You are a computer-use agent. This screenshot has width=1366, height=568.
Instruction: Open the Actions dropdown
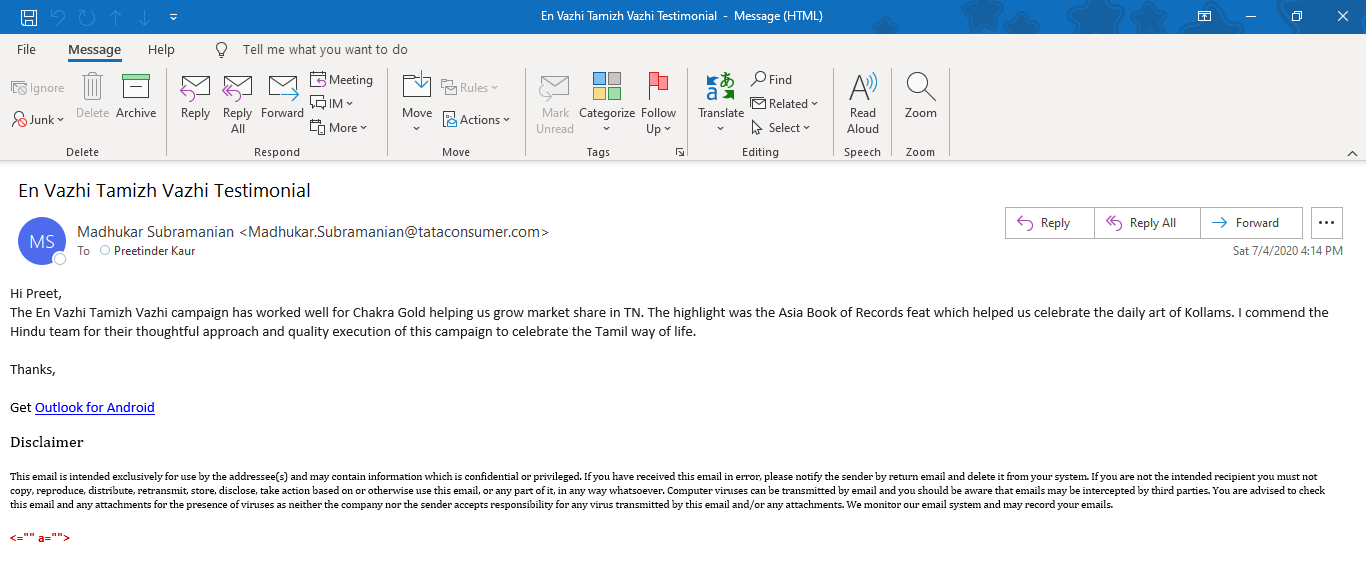[x=477, y=119]
